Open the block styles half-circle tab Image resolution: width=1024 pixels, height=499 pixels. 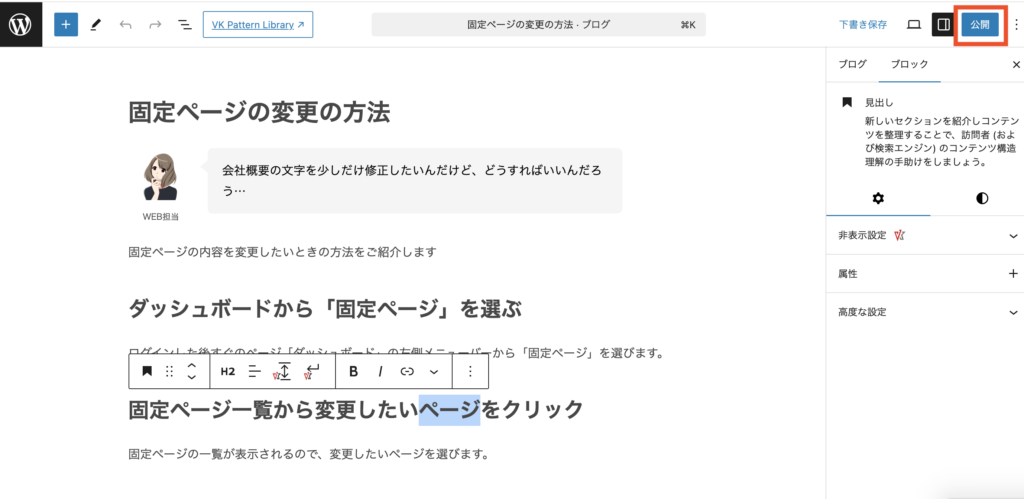click(x=981, y=198)
